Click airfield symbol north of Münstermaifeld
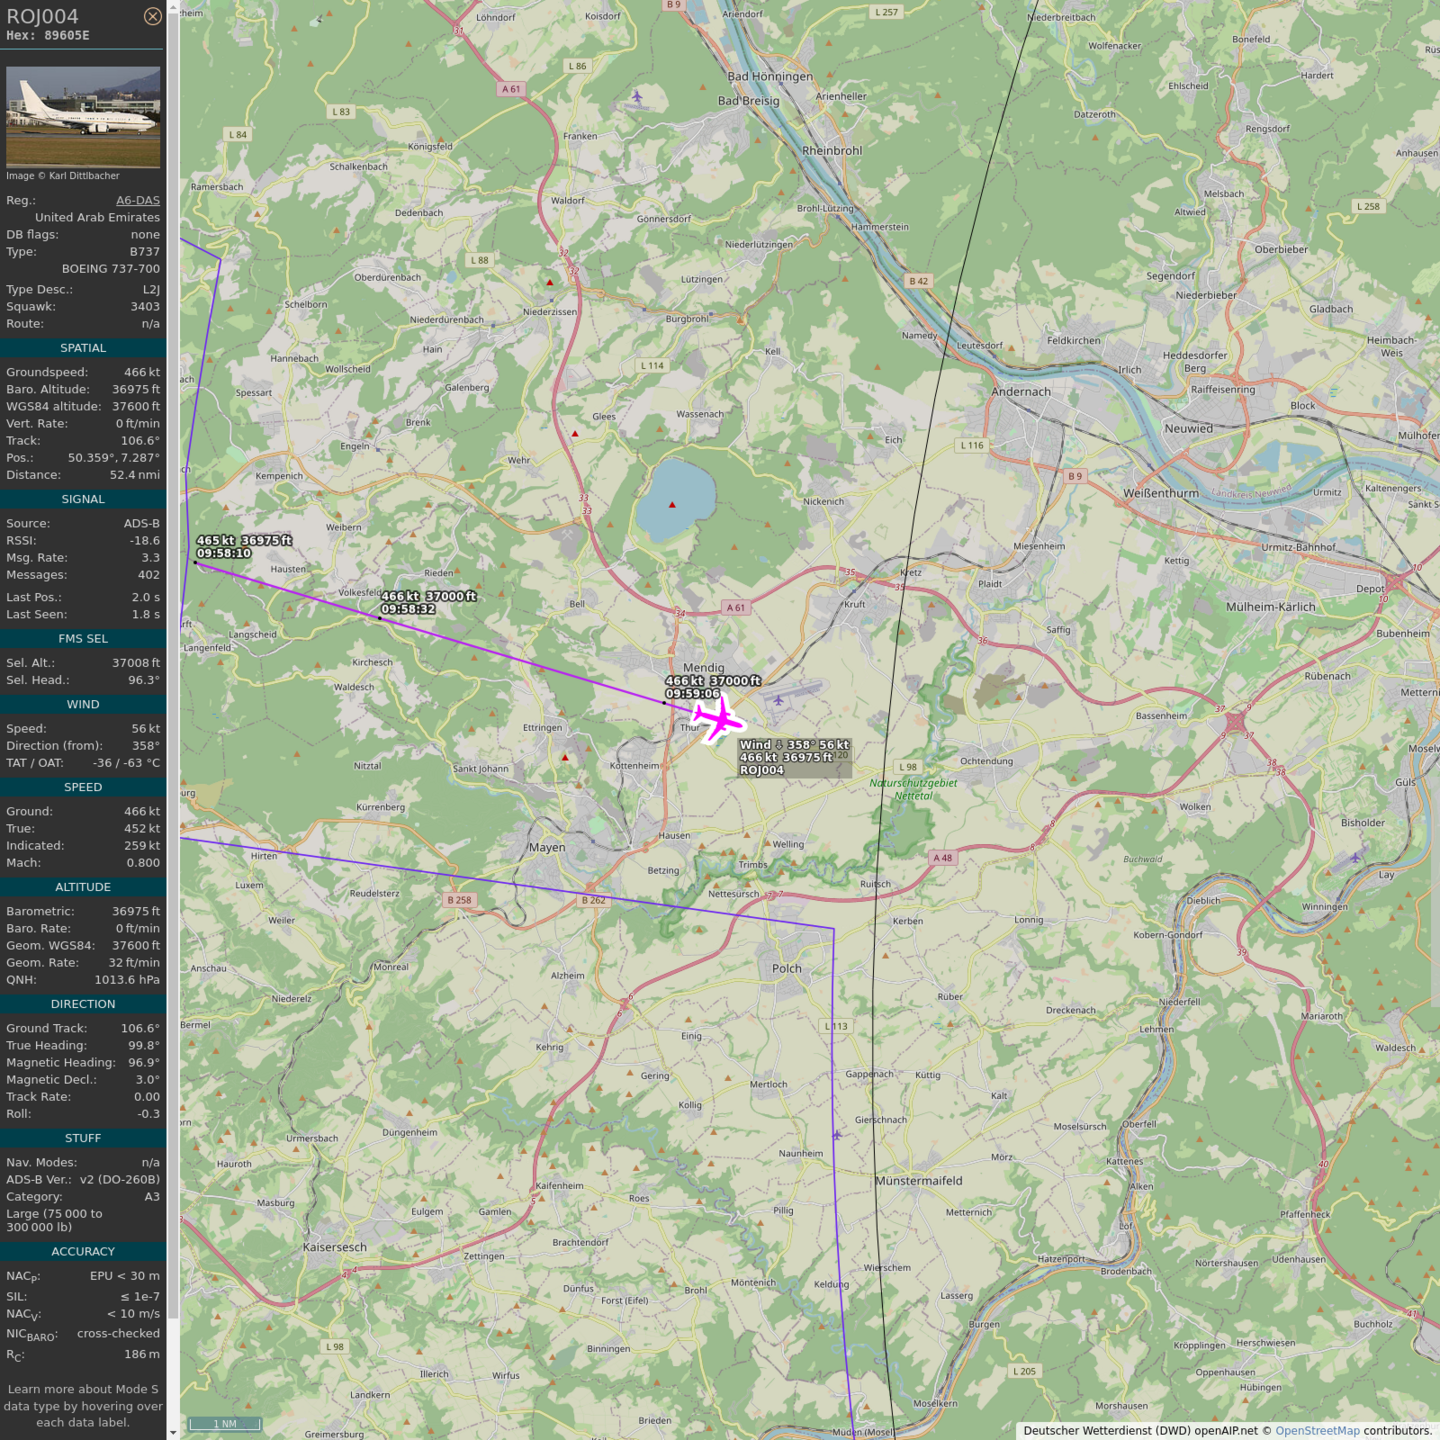The height and width of the screenshot is (1440, 1440). pyautogui.click(x=837, y=1134)
